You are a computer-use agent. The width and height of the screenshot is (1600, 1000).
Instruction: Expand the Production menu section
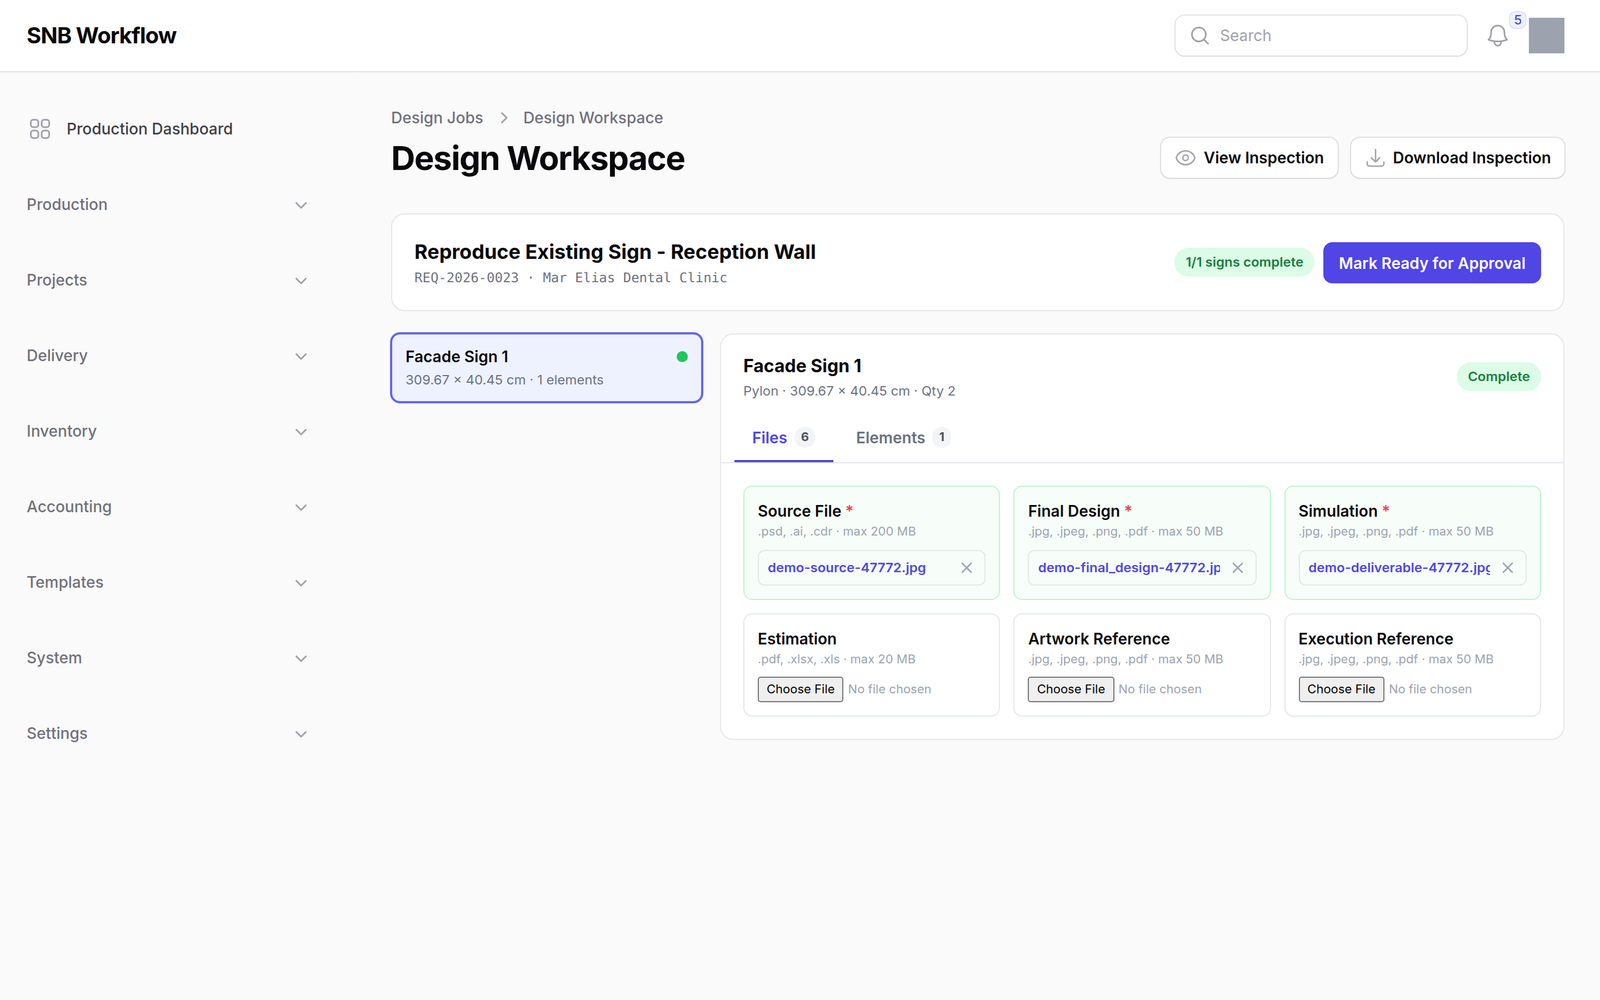coord(167,205)
